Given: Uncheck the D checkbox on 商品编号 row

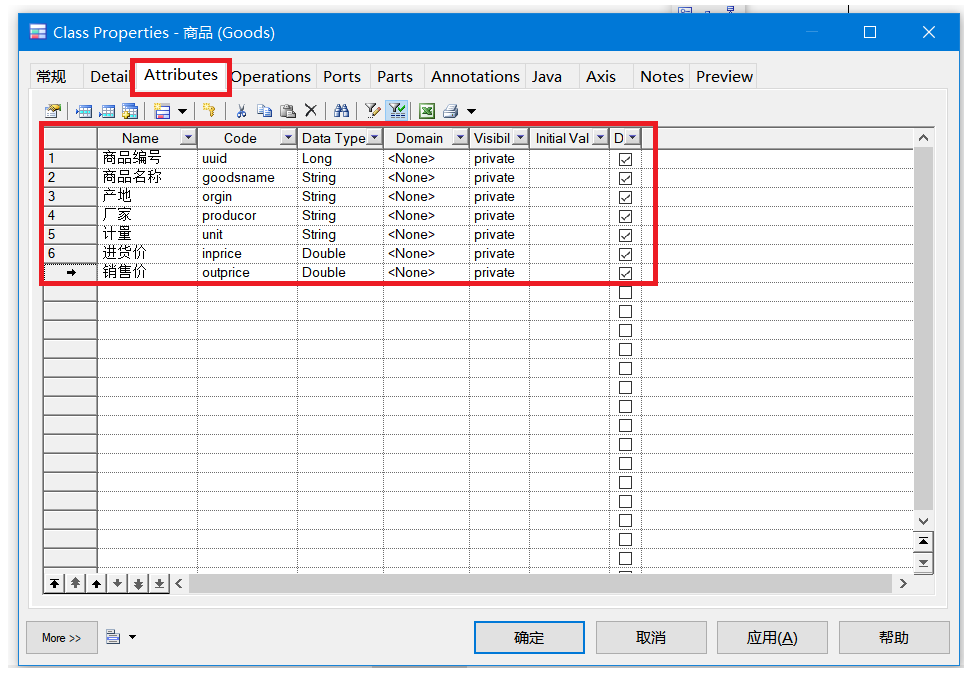Looking at the screenshot, I should (625, 158).
